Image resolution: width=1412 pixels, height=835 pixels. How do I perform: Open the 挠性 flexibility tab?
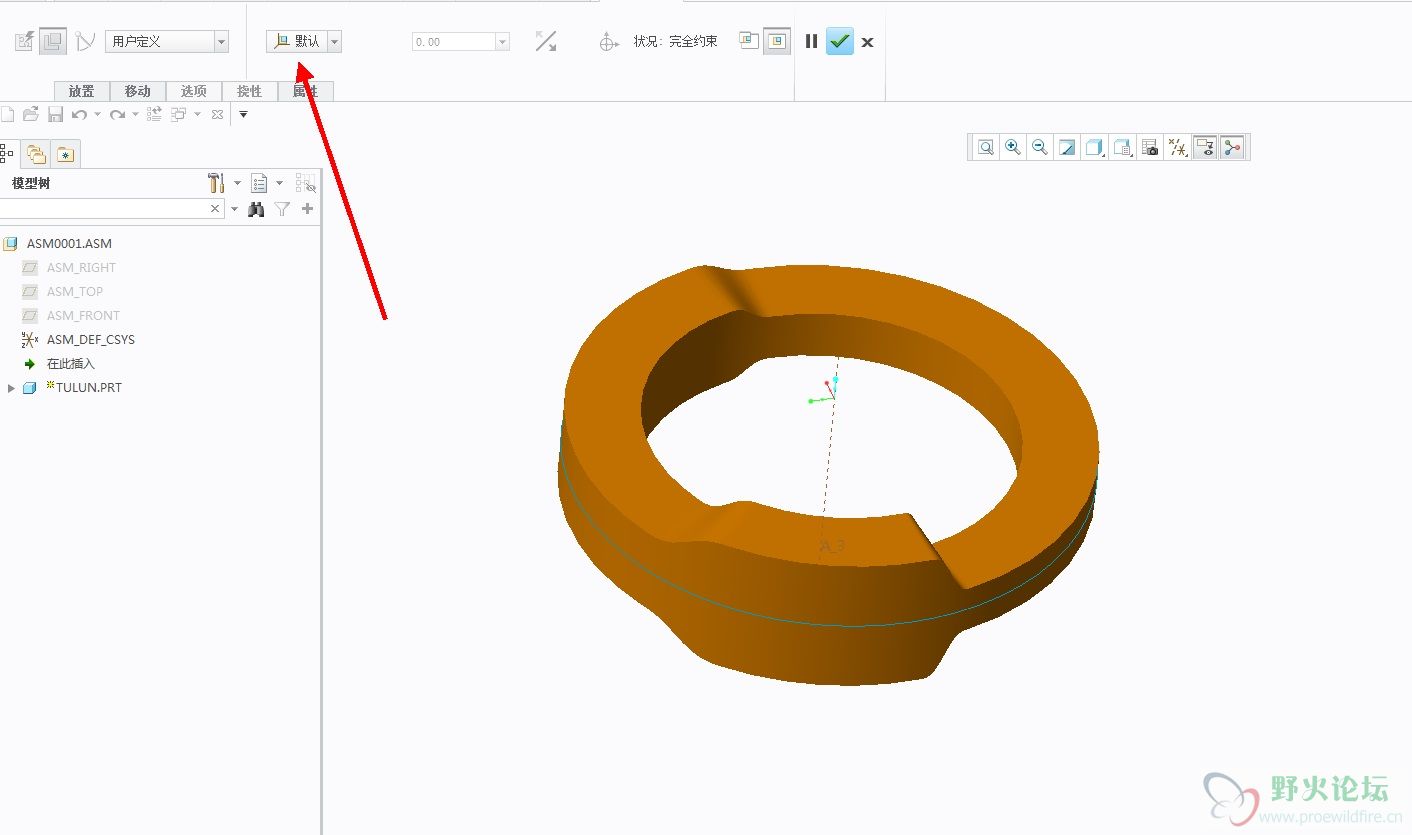coord(249,91)
